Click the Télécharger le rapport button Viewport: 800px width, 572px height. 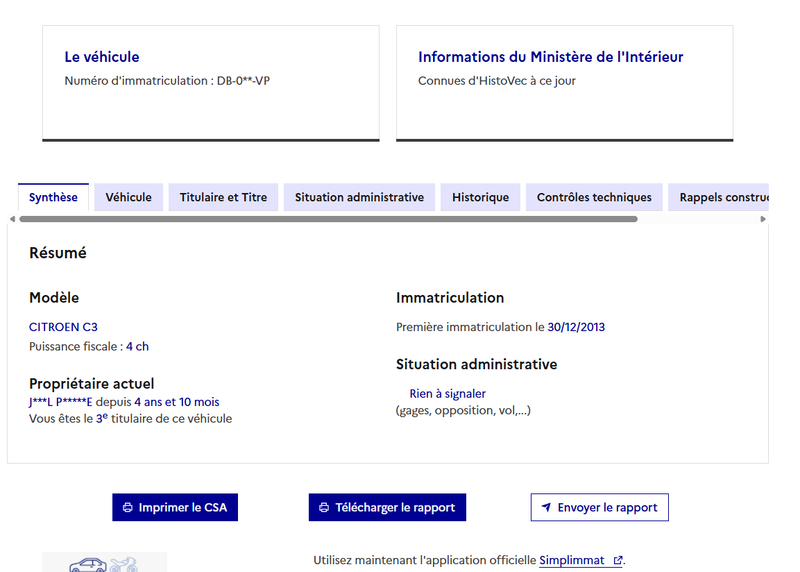[387, 507]
